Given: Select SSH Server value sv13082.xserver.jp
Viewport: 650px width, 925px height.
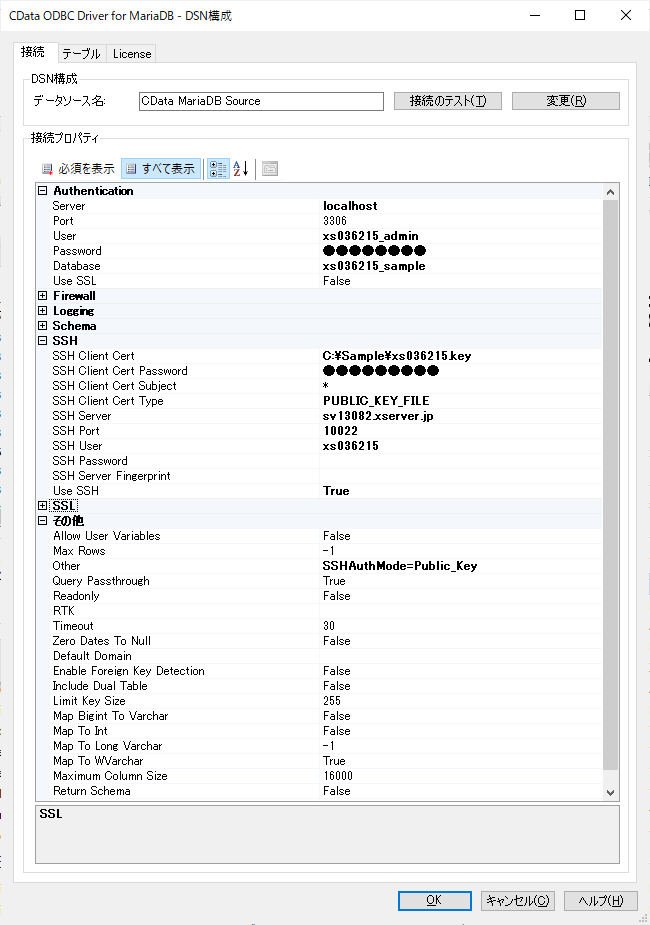Looking at the screenshot, I should tap(378, 416).
